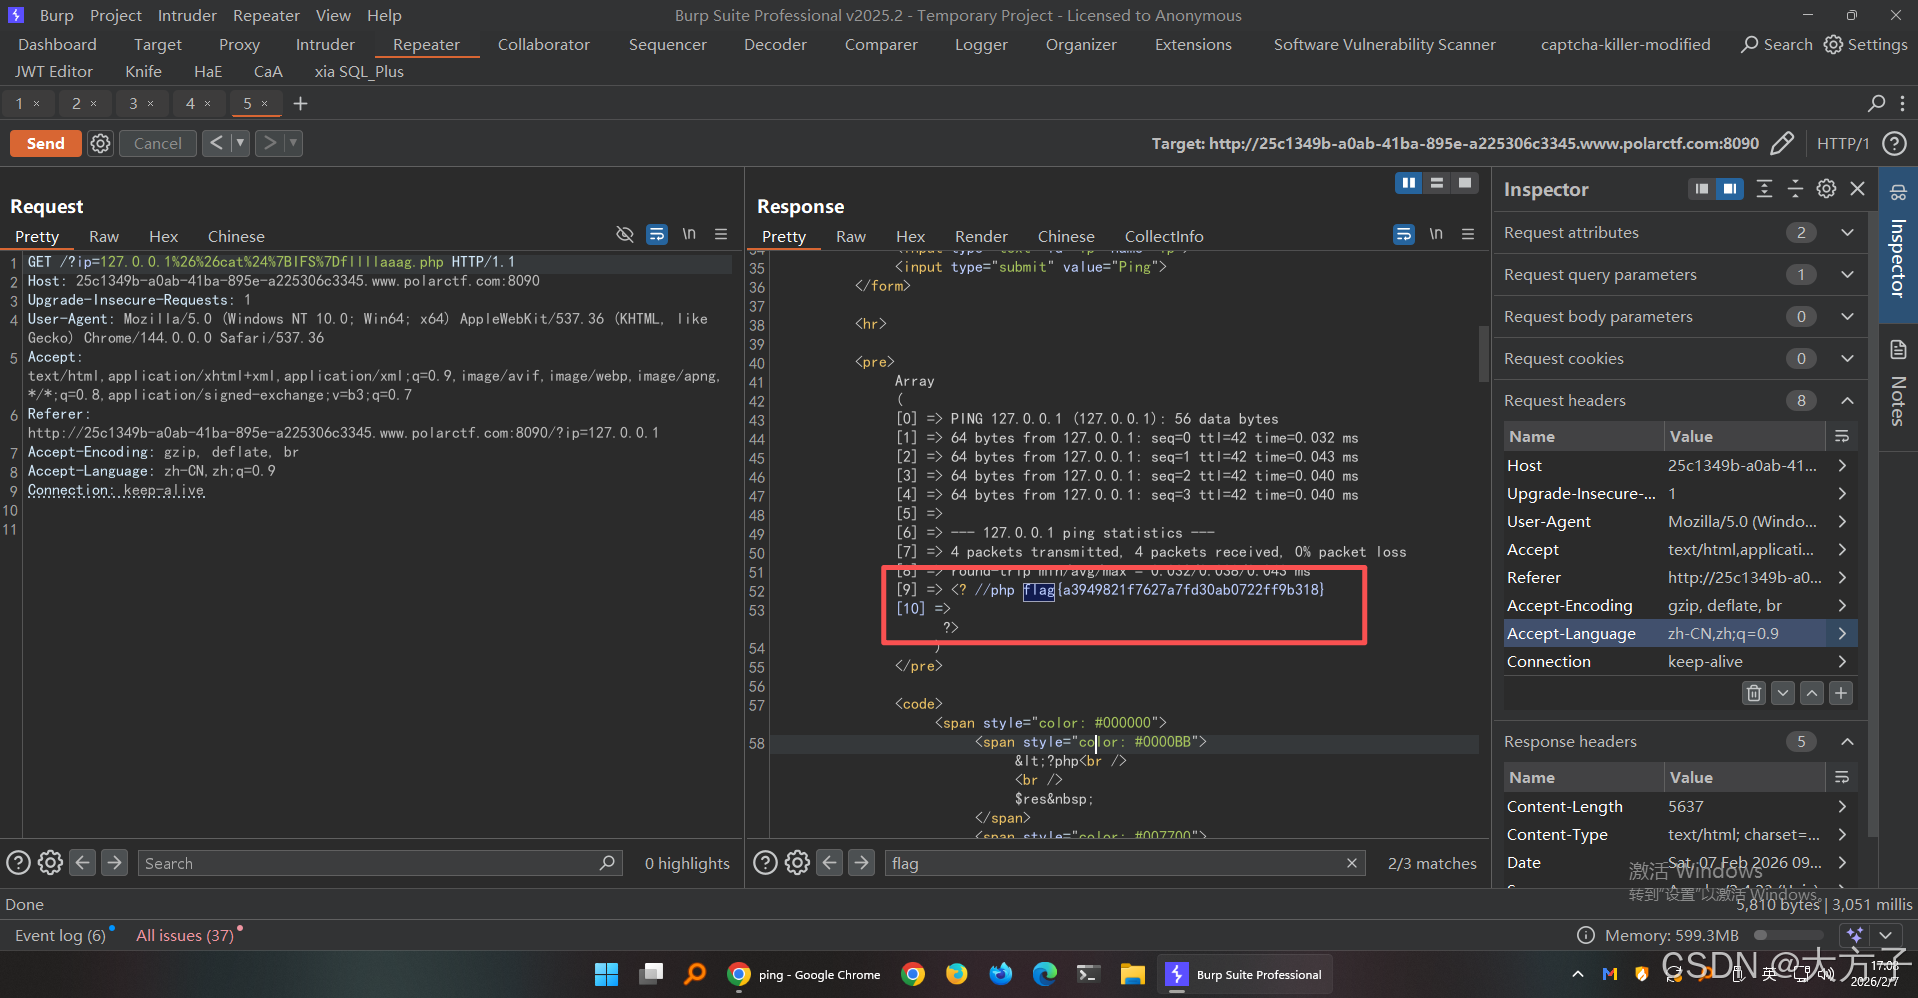Toggle the \n newline display in Request
1918x998 pixels.
pos(689,234)
